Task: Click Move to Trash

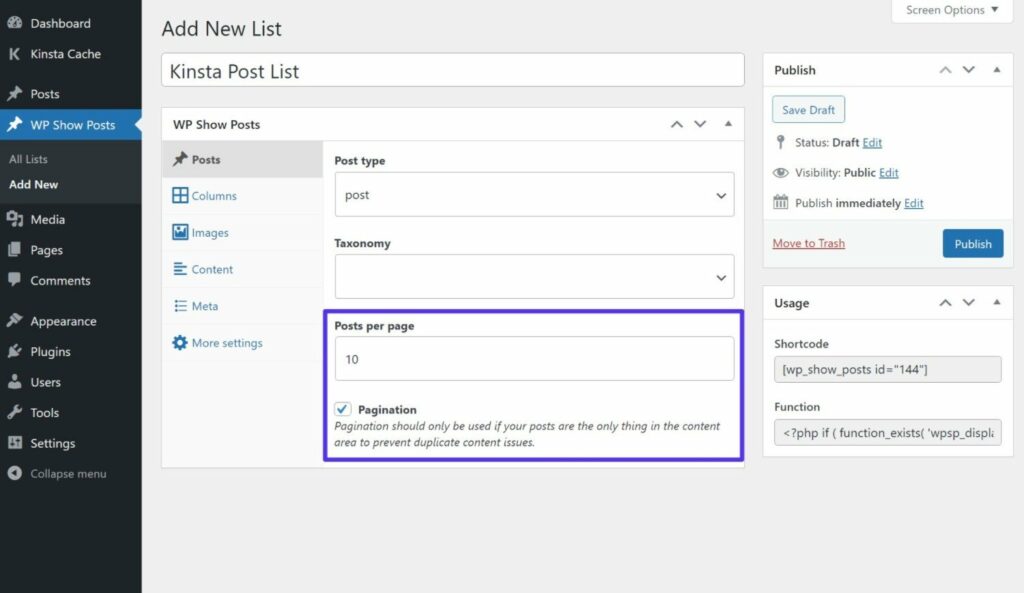Action: click(808, 243)
